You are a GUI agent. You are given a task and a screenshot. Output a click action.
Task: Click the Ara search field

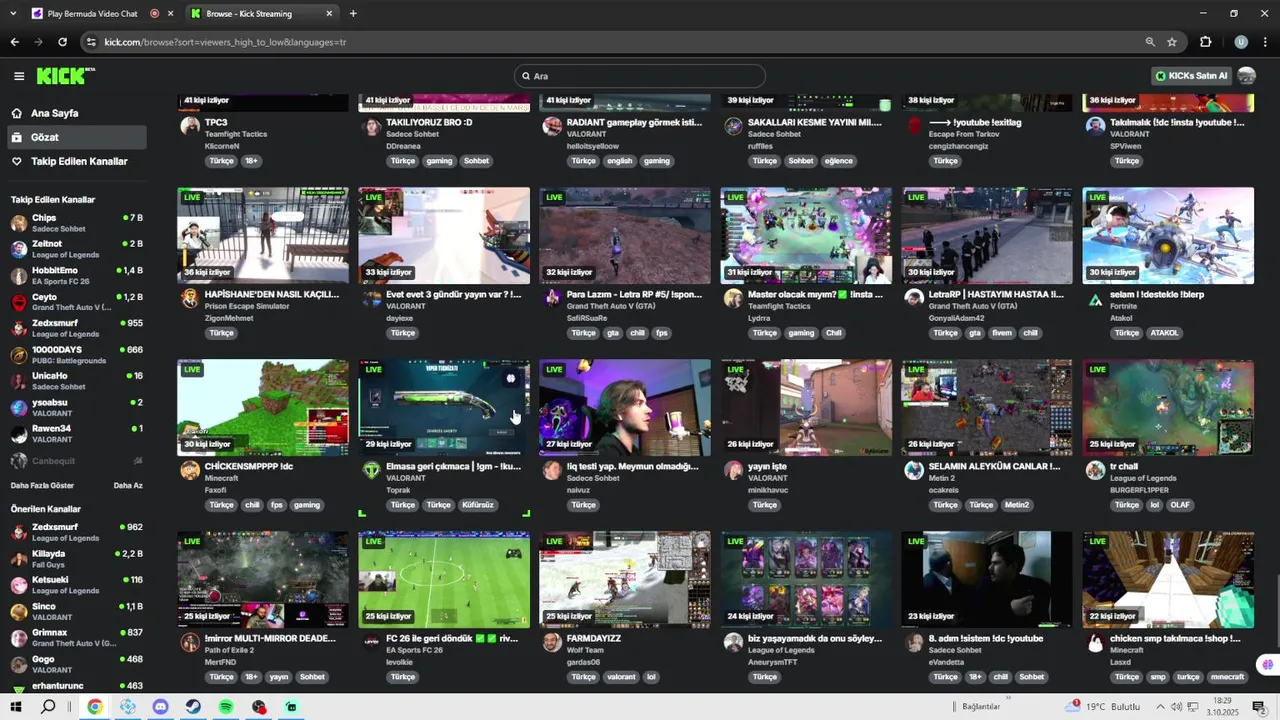coord(640,76)
